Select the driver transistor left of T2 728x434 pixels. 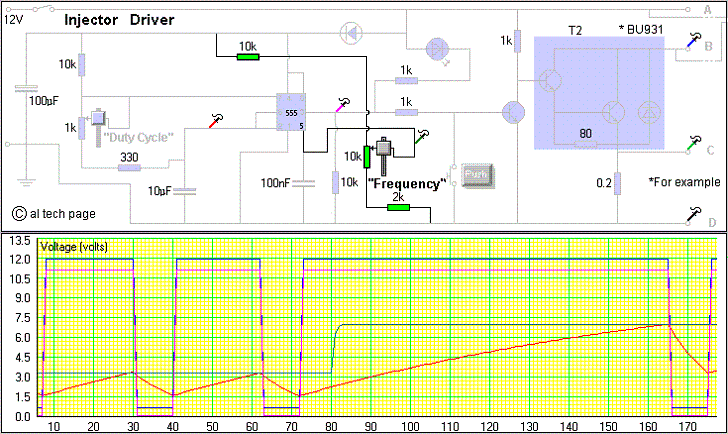(514, 112)
